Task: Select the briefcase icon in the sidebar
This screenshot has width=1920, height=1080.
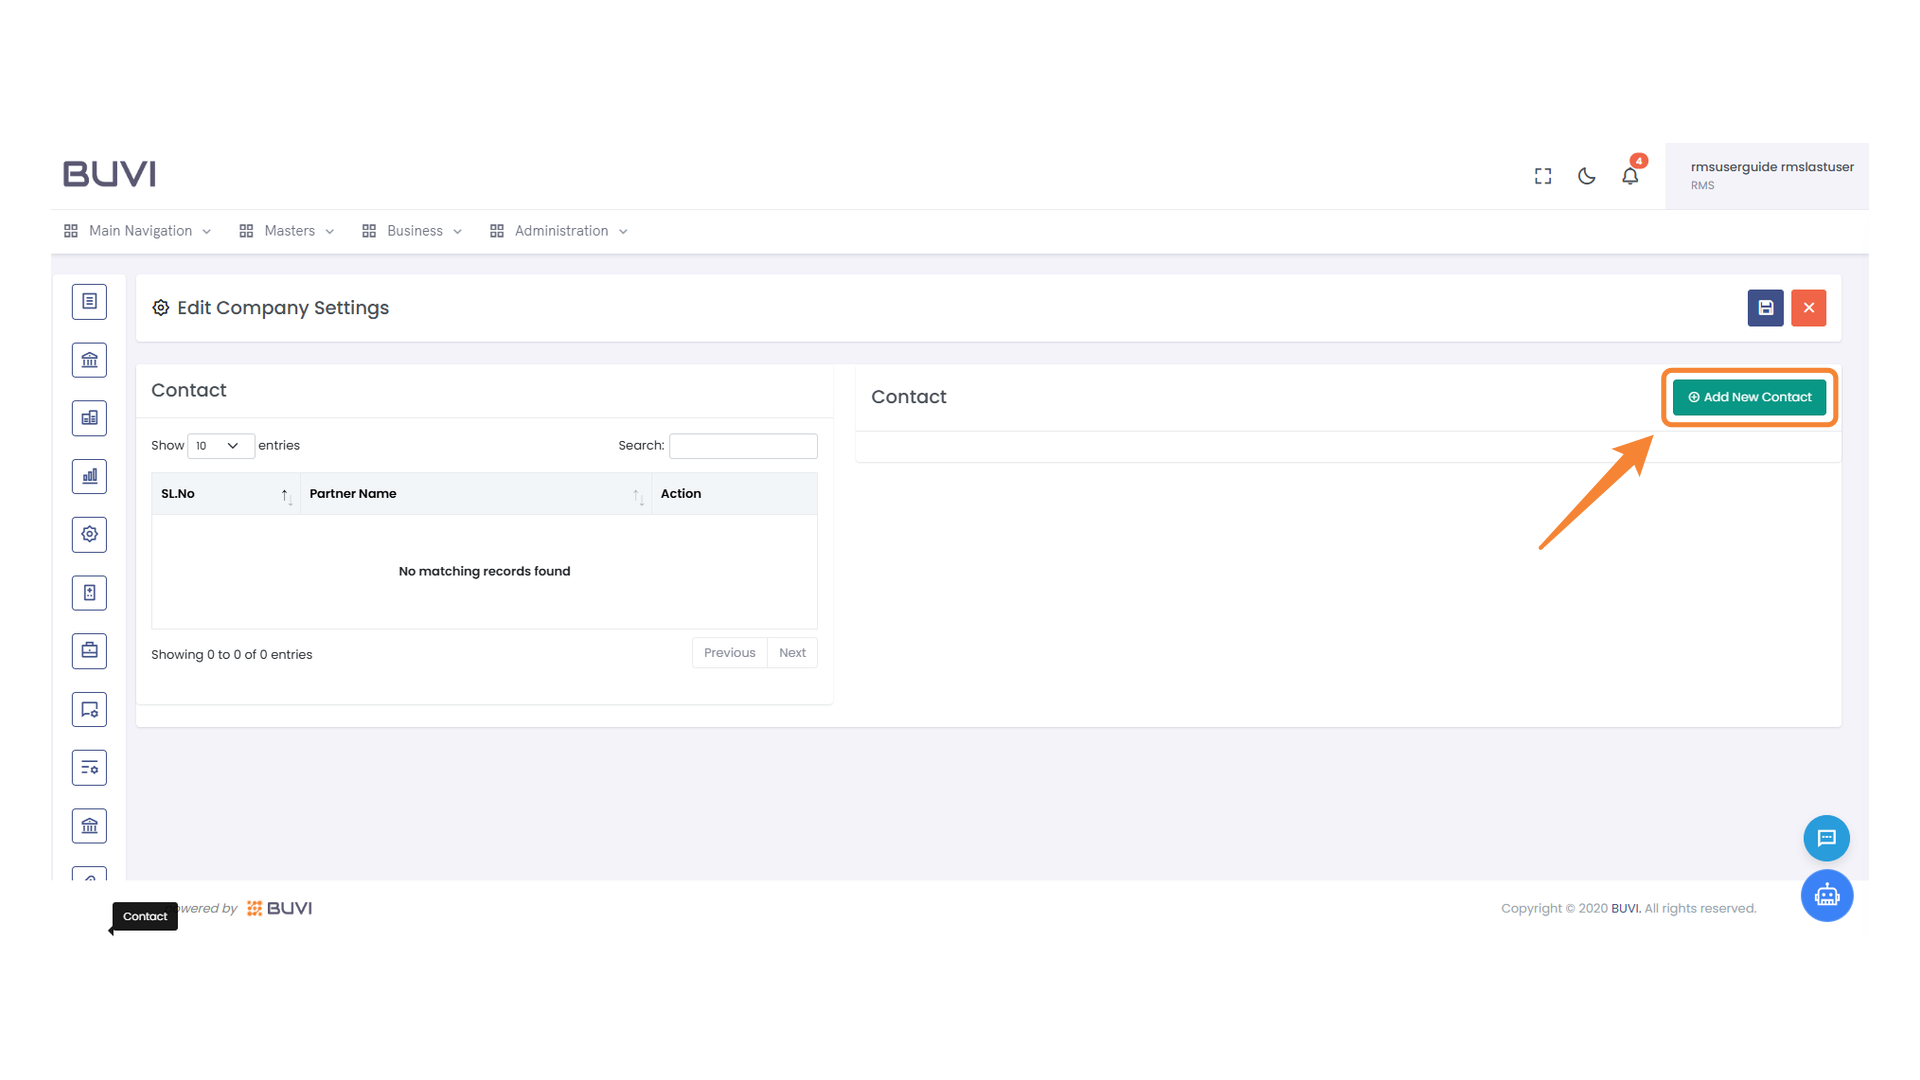Action: (89, 650)
